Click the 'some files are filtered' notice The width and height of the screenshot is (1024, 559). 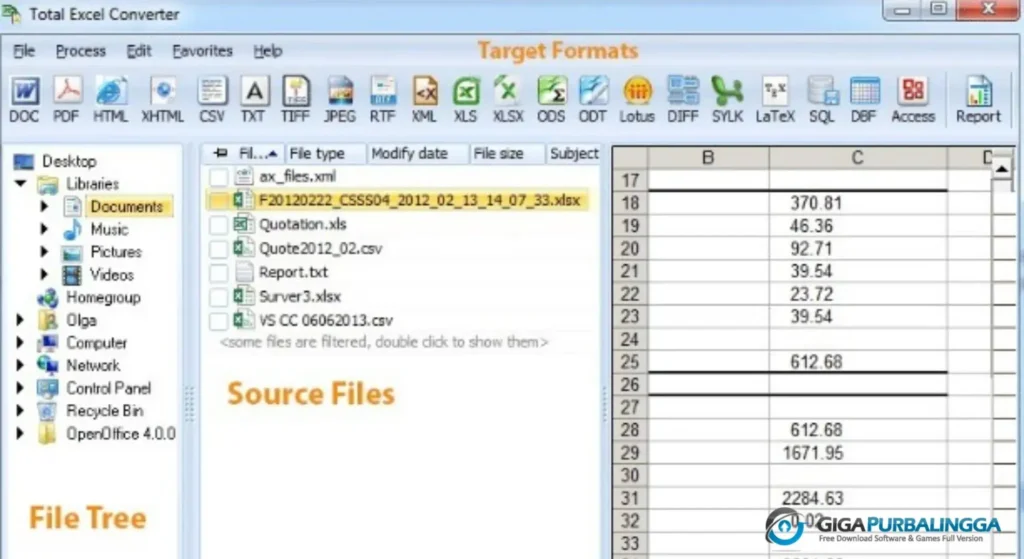384,342
